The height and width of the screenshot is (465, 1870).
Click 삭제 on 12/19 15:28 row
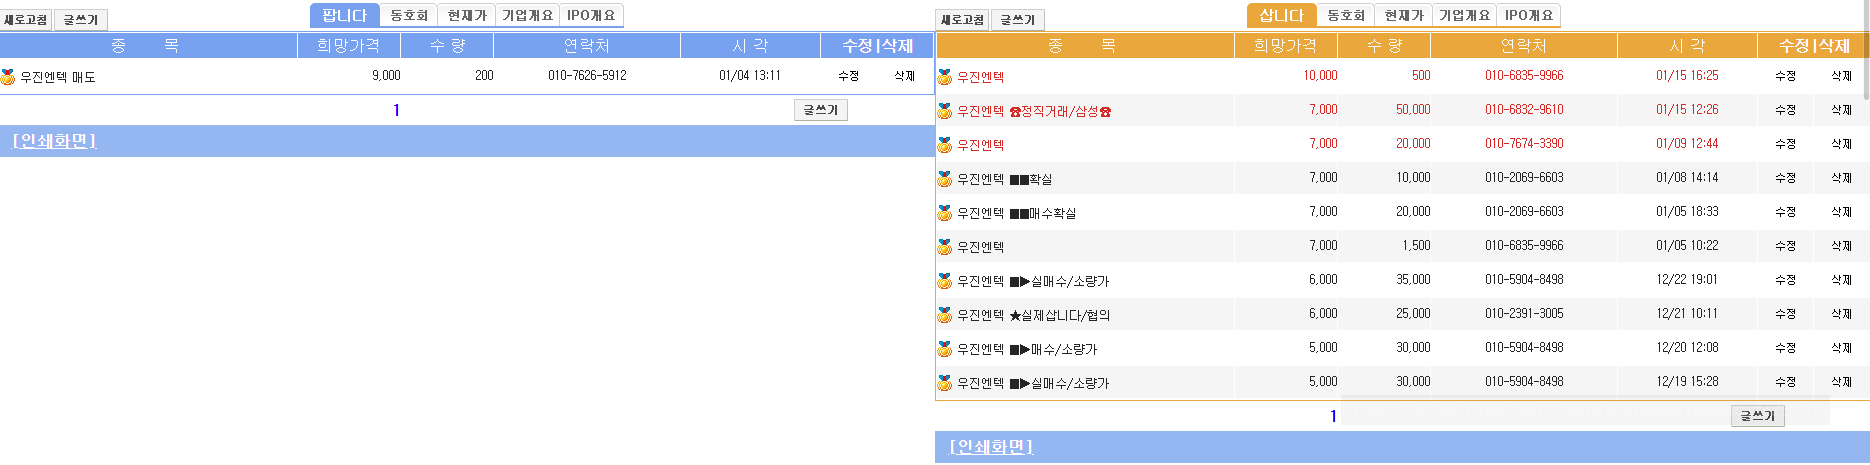[1841, 382]
